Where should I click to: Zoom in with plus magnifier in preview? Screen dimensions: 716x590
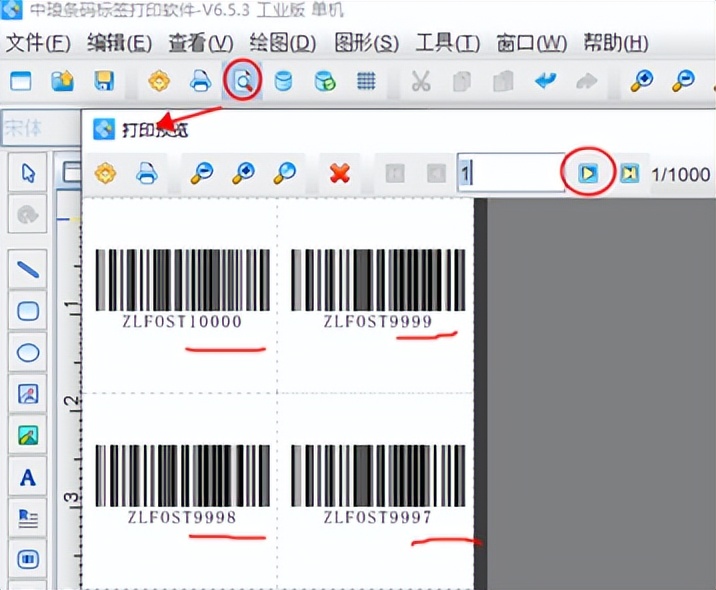[x=243, y=174]
